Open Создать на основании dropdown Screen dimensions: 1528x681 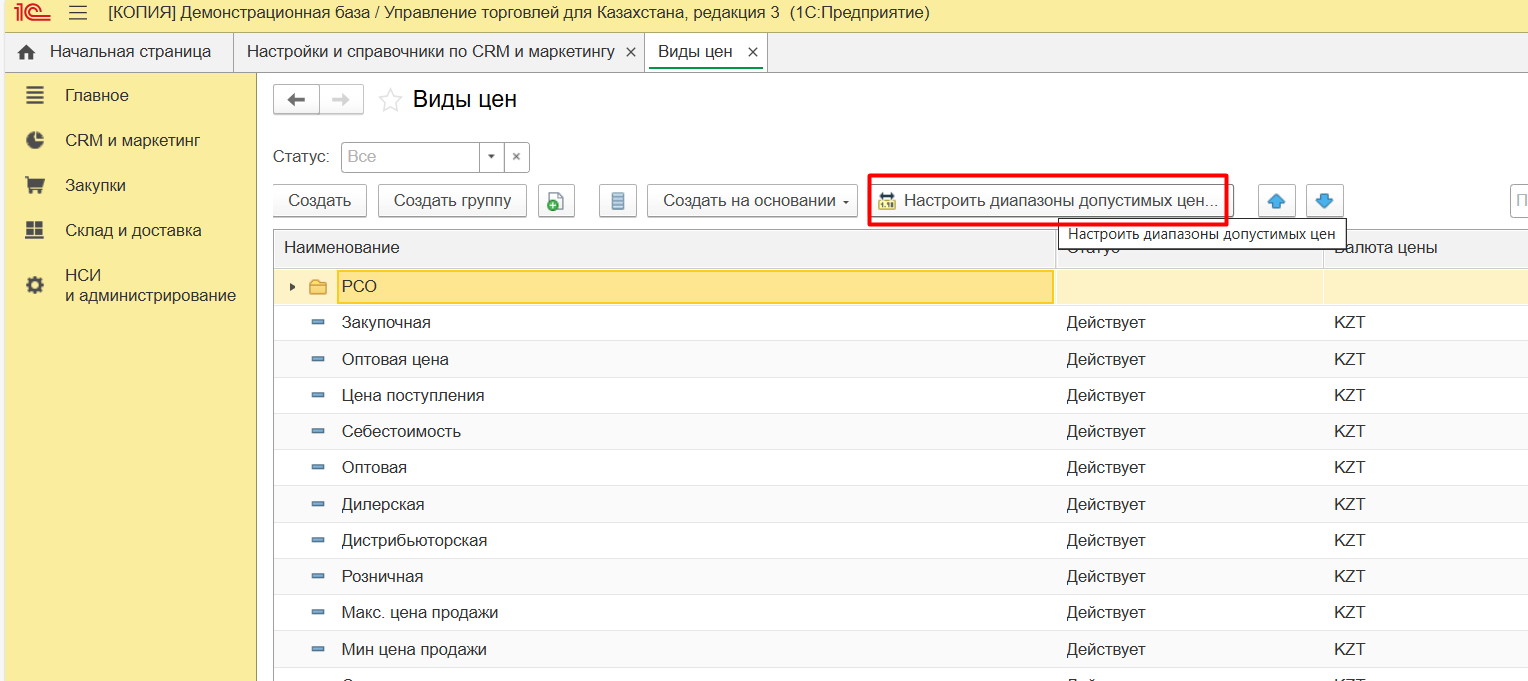point(753,201)
